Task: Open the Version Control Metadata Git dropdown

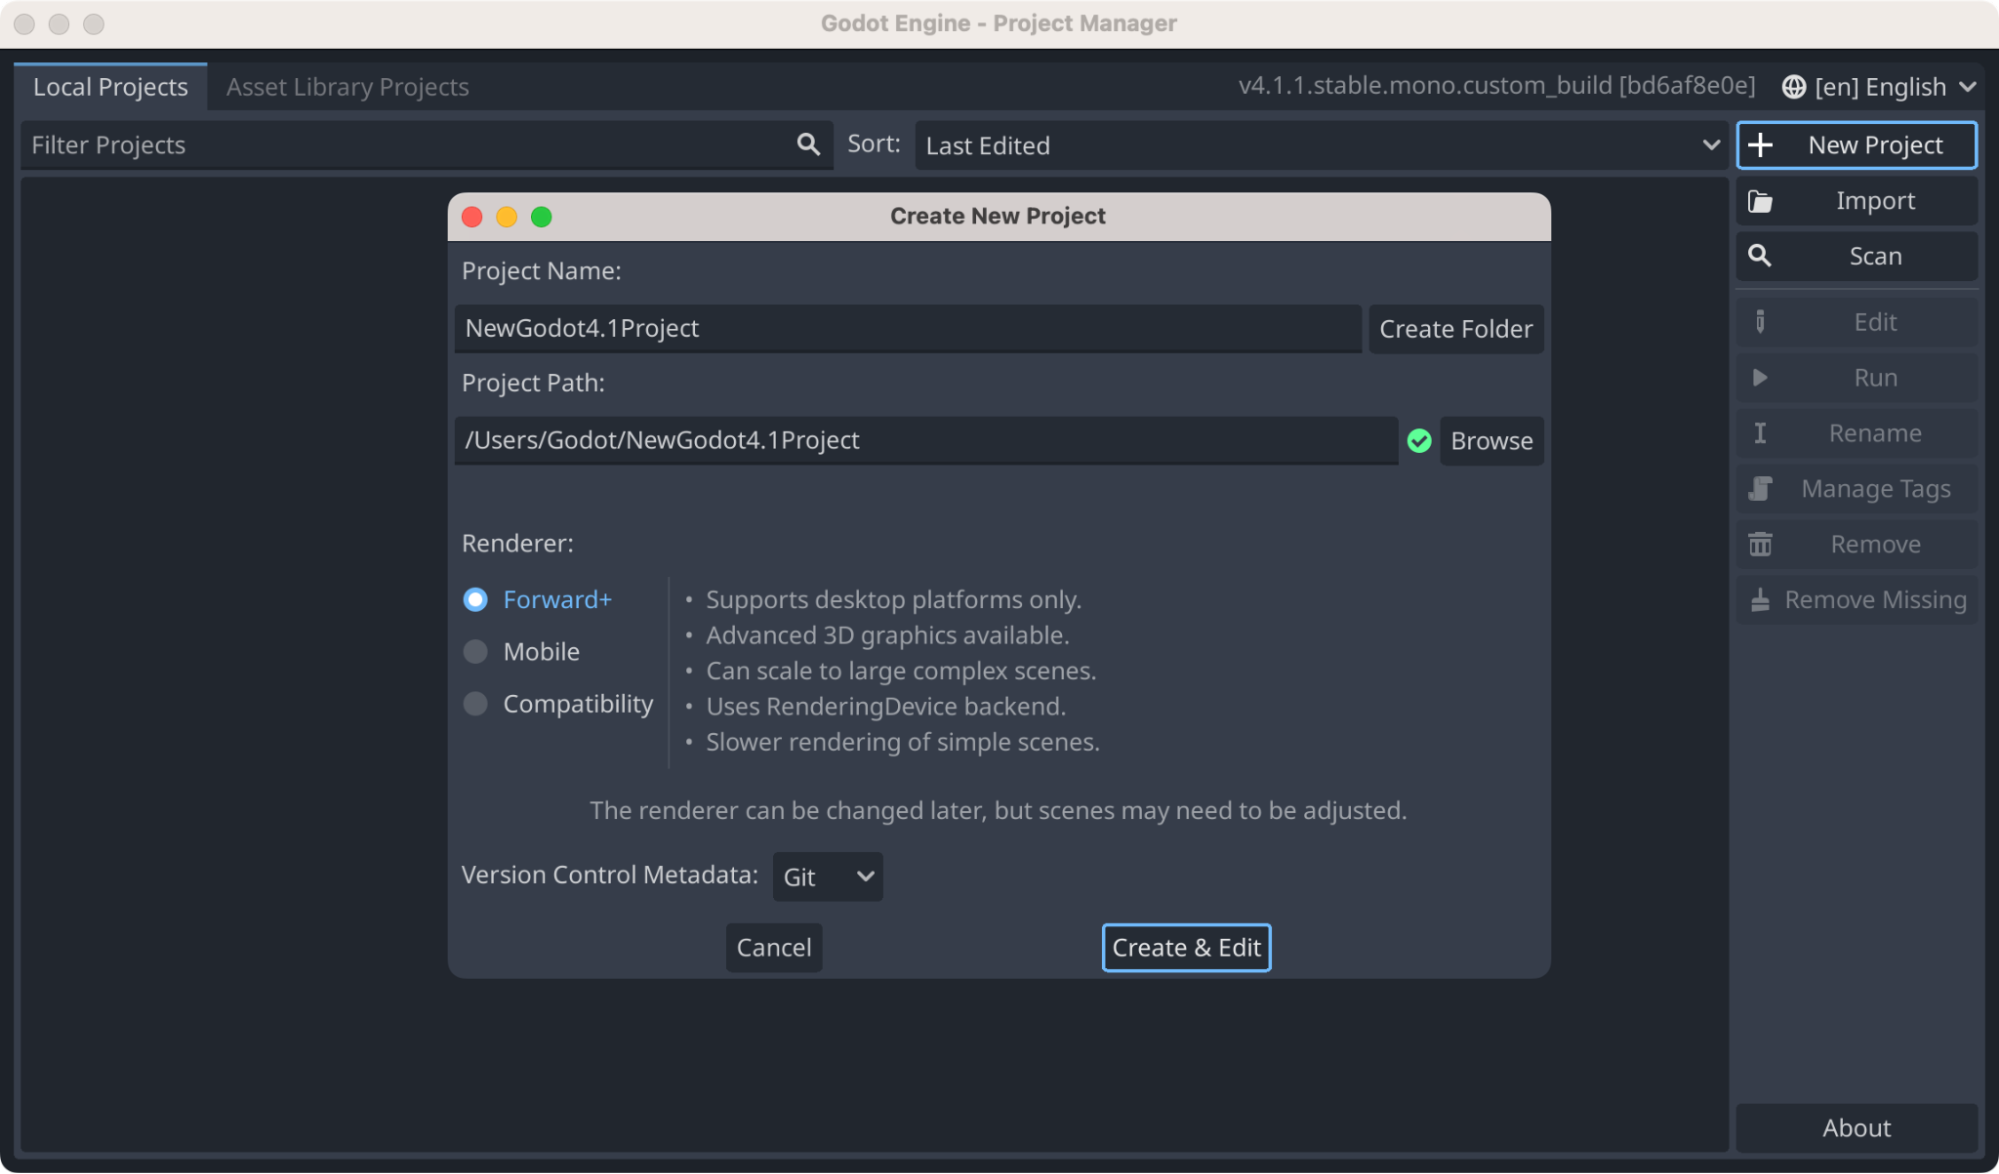Action: pos(827,877)
